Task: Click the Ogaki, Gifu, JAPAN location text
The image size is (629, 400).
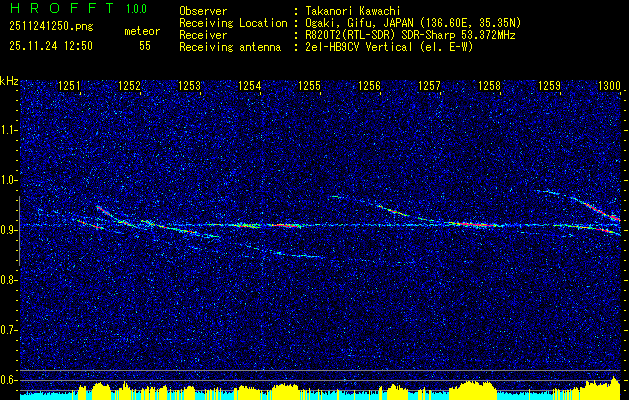Action: click(x=414, y=23)
